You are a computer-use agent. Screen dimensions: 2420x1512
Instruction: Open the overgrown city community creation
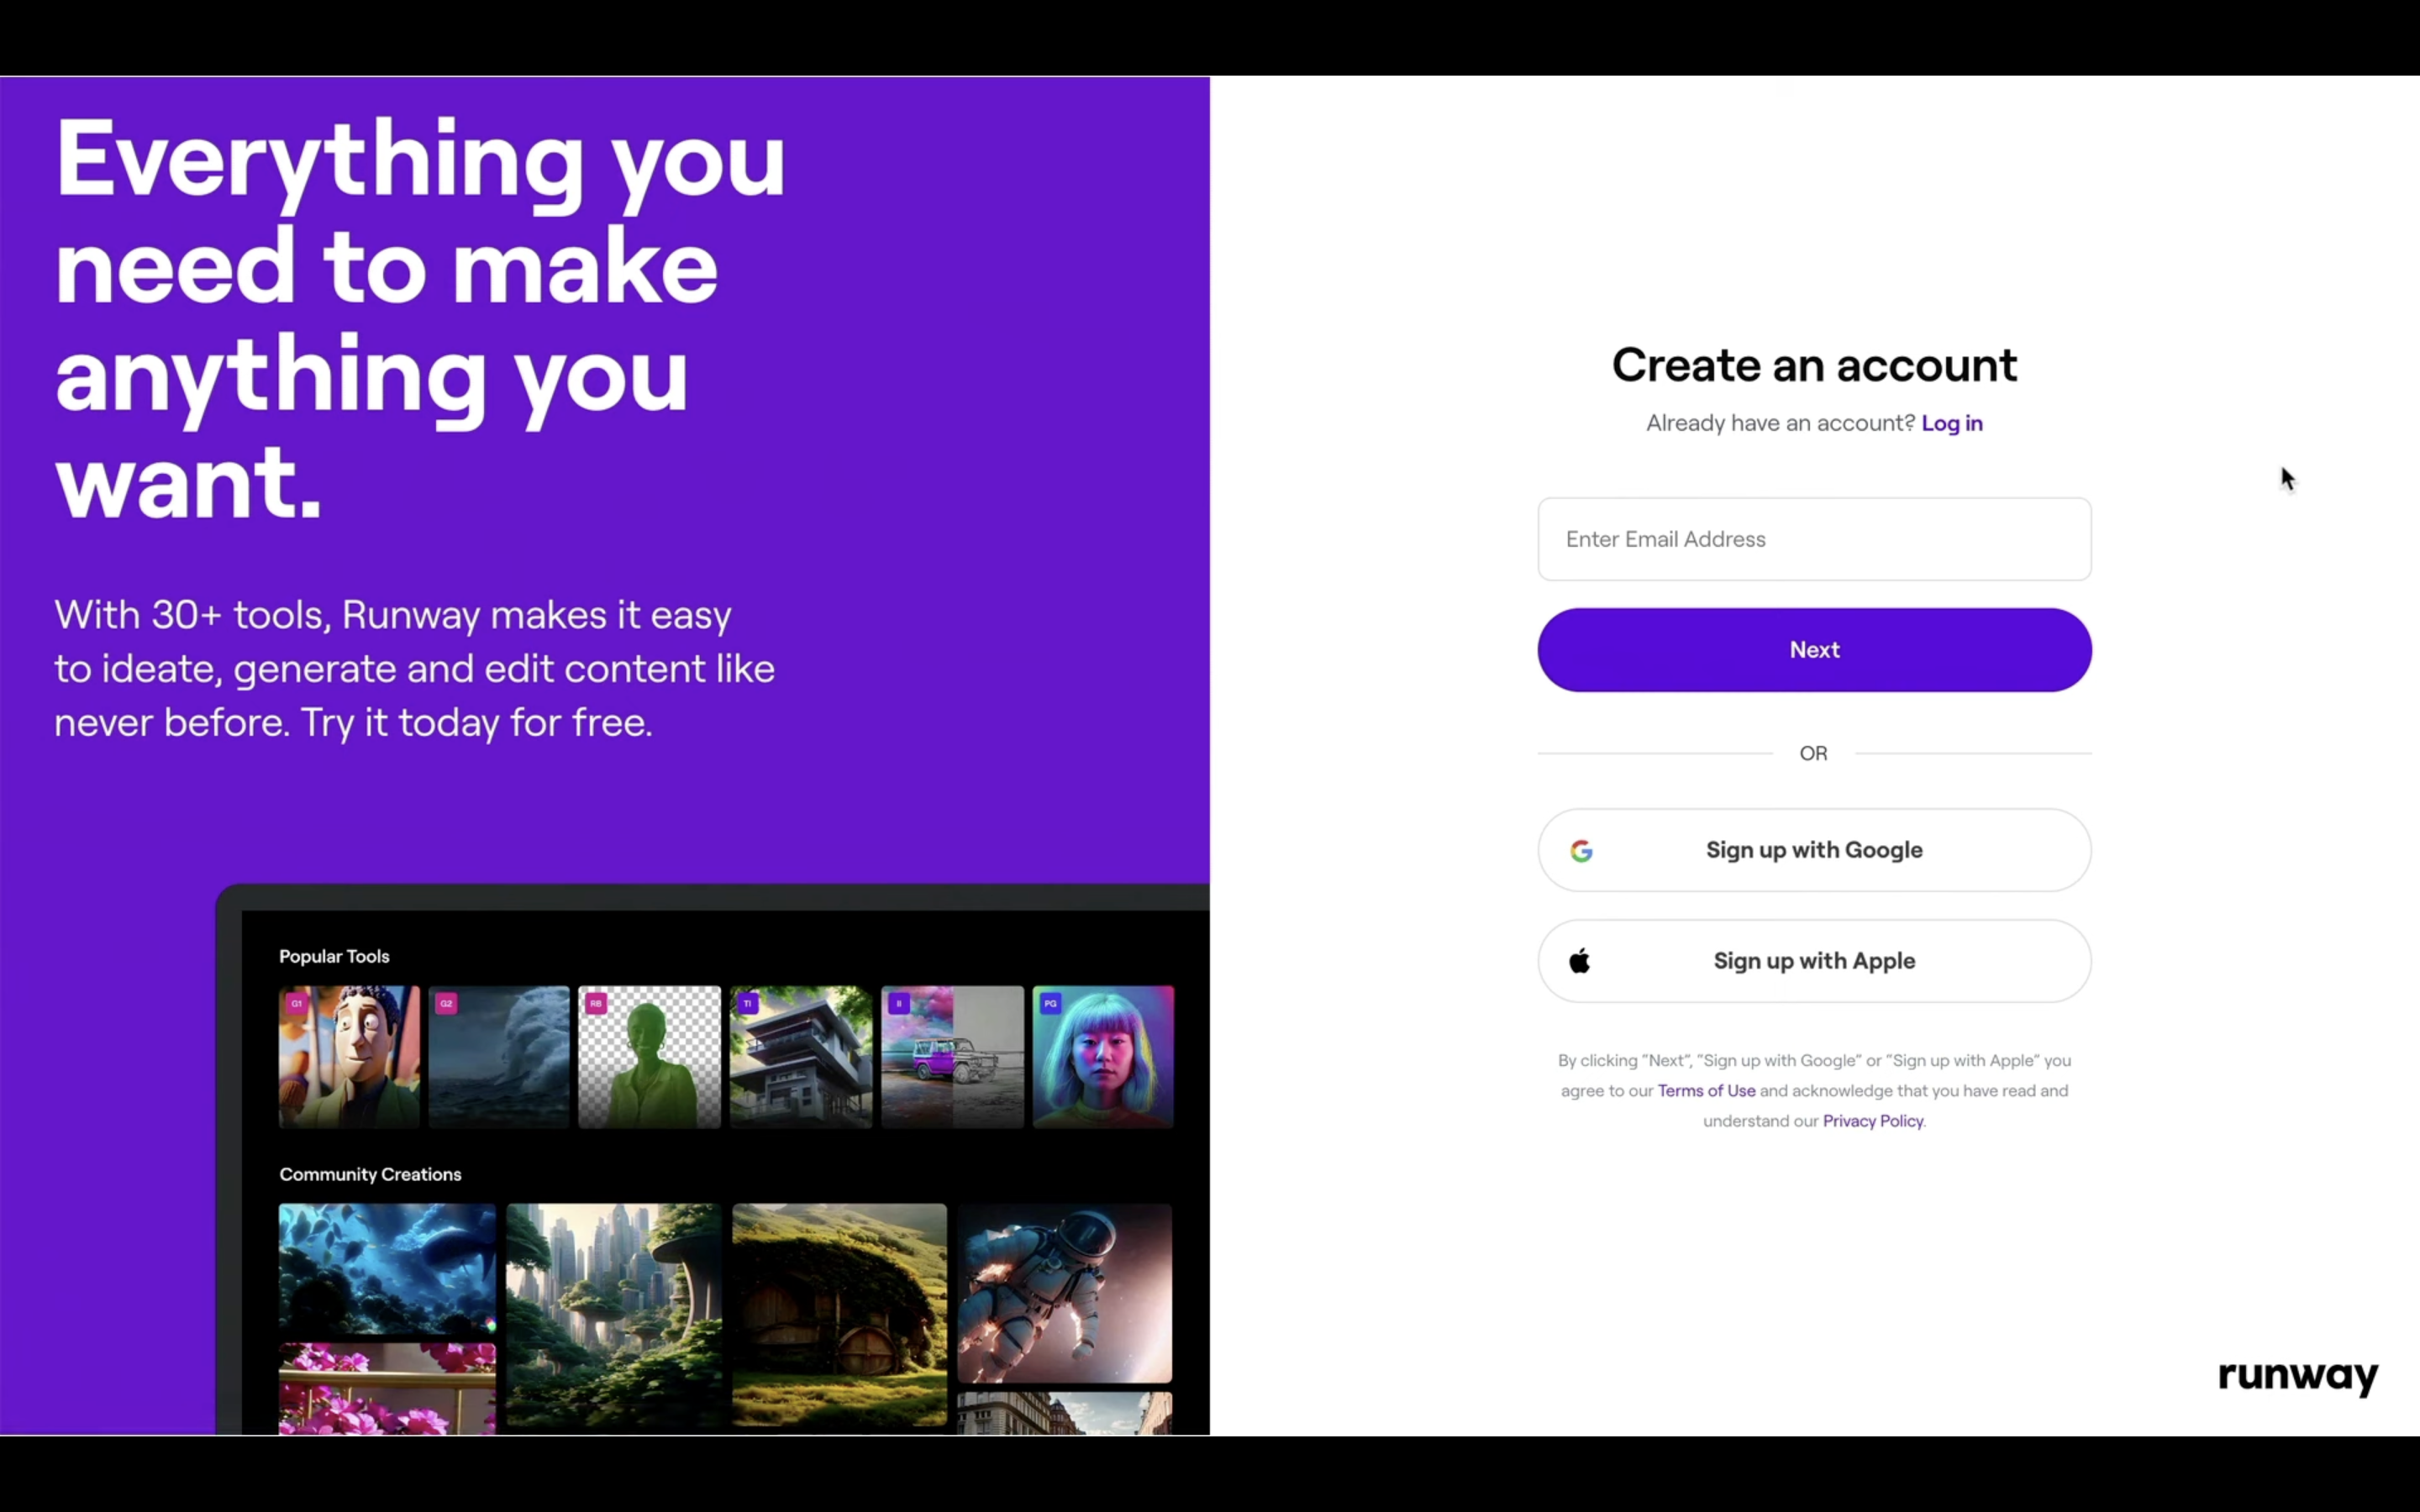coord(613,1315)
